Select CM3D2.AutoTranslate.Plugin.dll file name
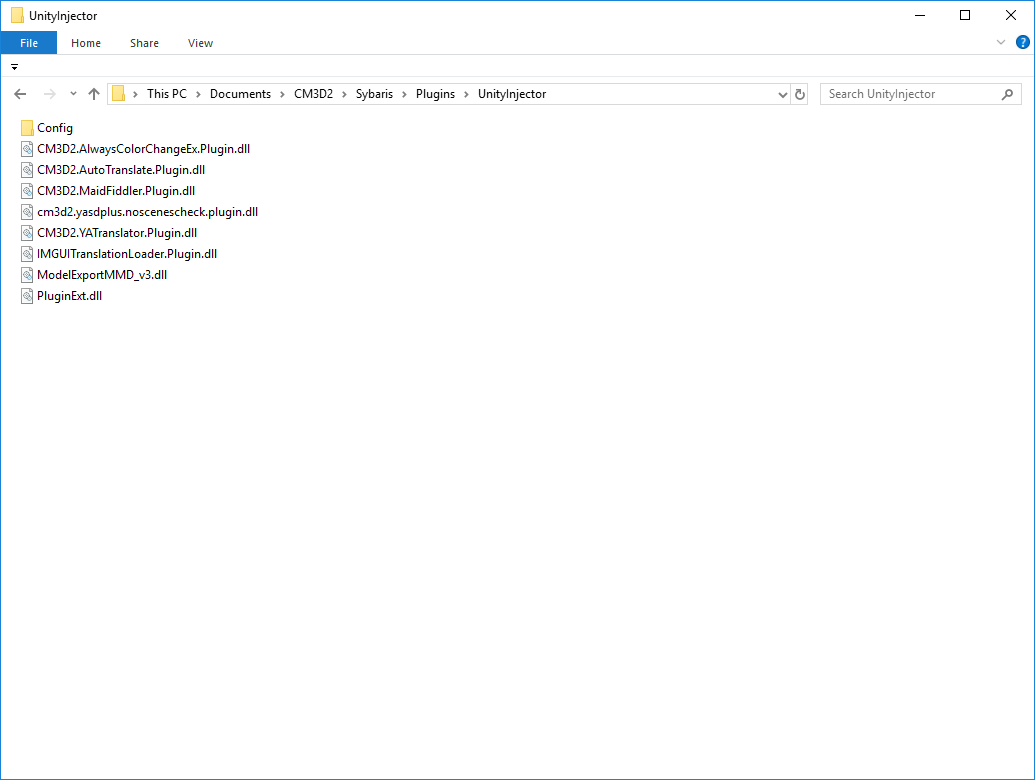 [121, 170]
